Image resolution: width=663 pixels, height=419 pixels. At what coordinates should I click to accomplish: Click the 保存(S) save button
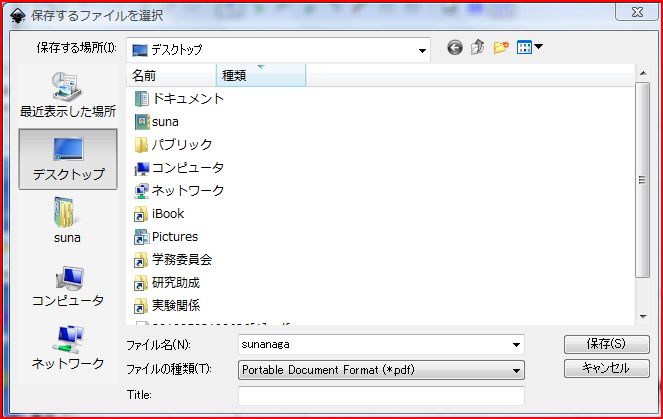tap(597, 344)
